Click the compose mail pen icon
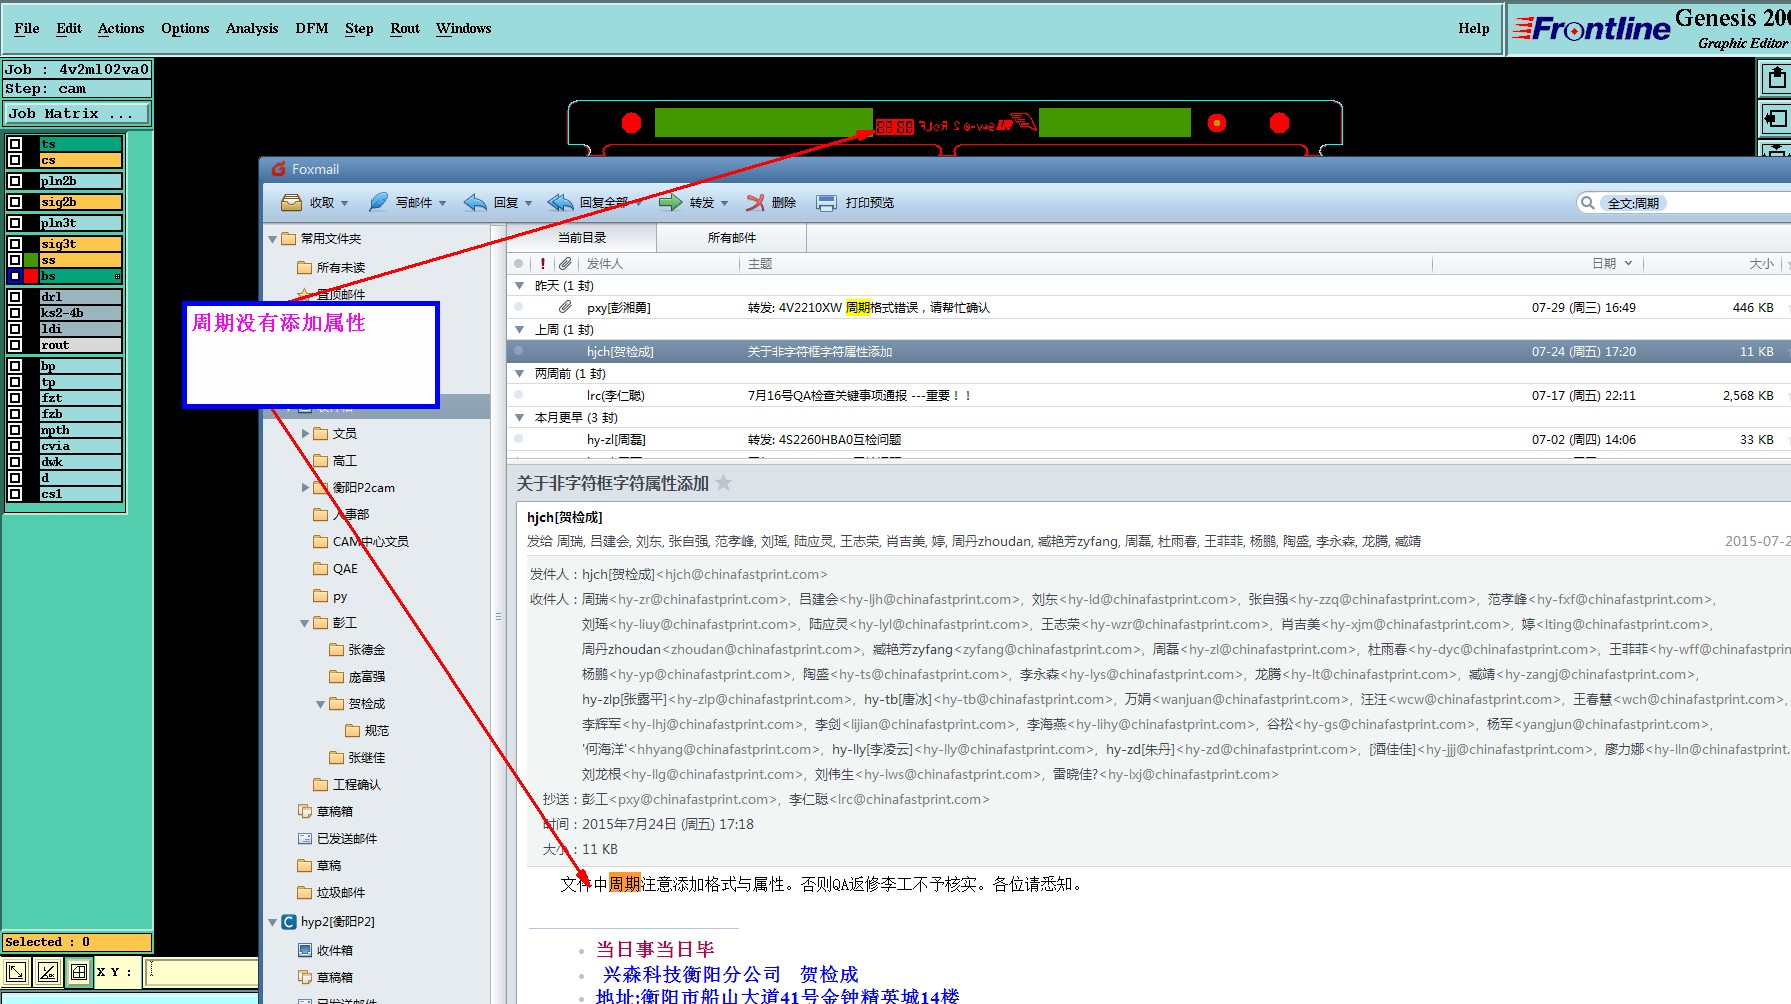 pyautogui.click(x=378, y=202)
